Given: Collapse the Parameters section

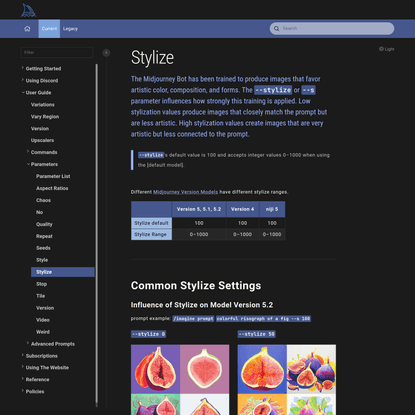Looking at the screenshot, I should tap(44, 164).
